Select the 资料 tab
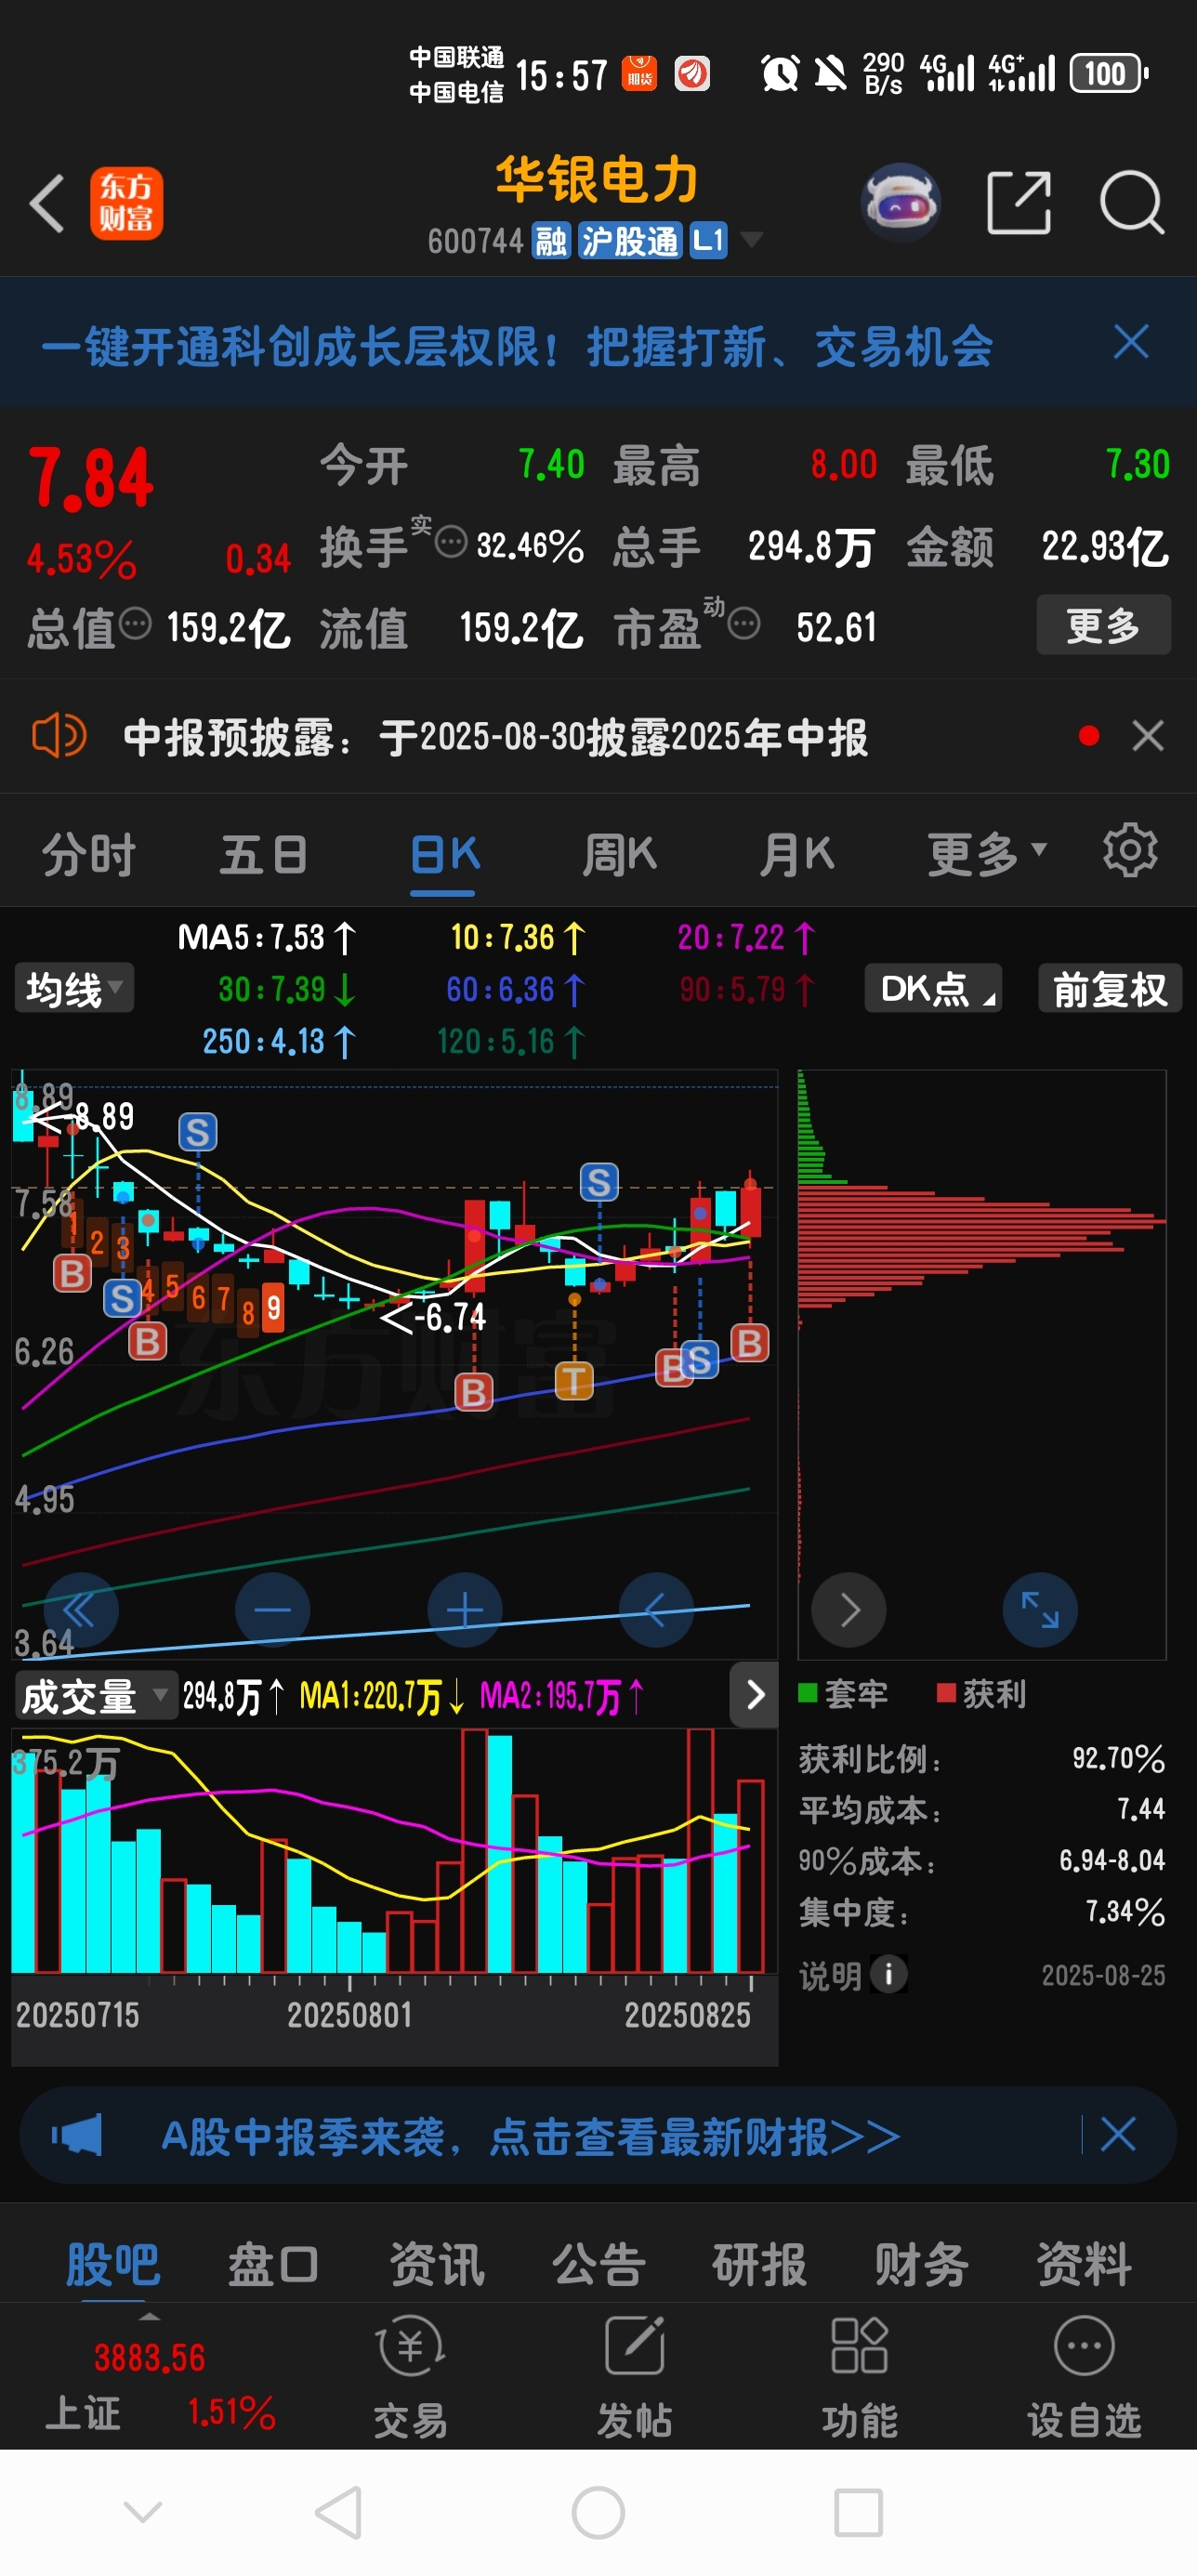The image size is (1197, 2576). tap(1084, 2264)
